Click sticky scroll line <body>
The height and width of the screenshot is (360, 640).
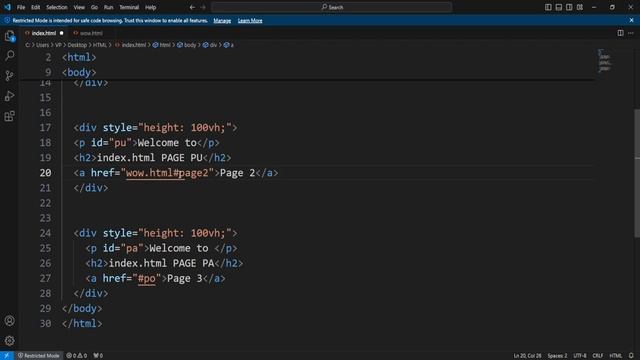point(79,72)
